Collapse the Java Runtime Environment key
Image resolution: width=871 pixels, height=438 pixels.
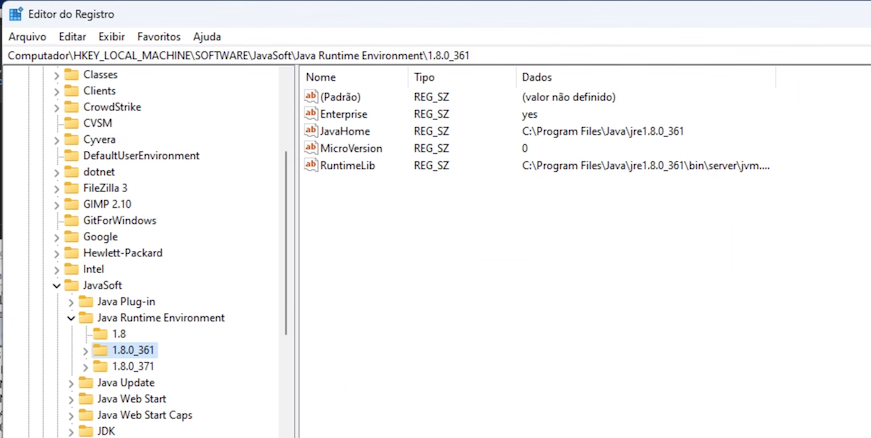pos(71,318)
